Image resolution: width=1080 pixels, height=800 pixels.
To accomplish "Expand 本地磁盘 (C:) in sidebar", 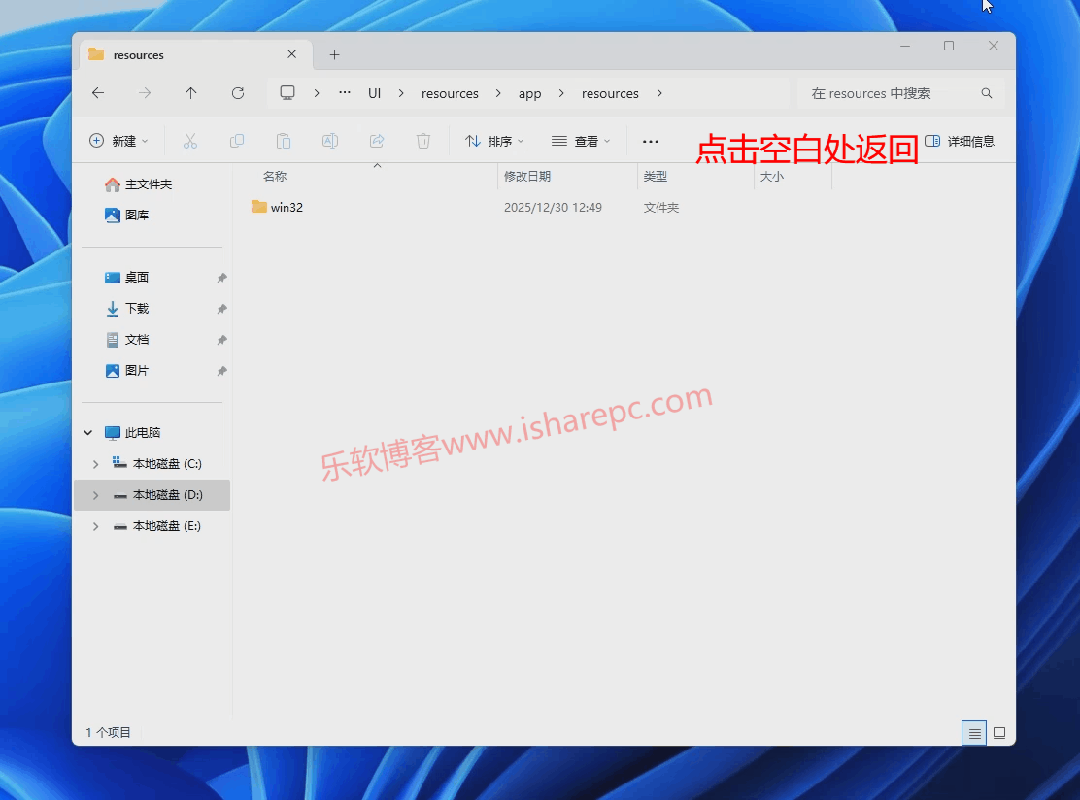I will [95, 463].
